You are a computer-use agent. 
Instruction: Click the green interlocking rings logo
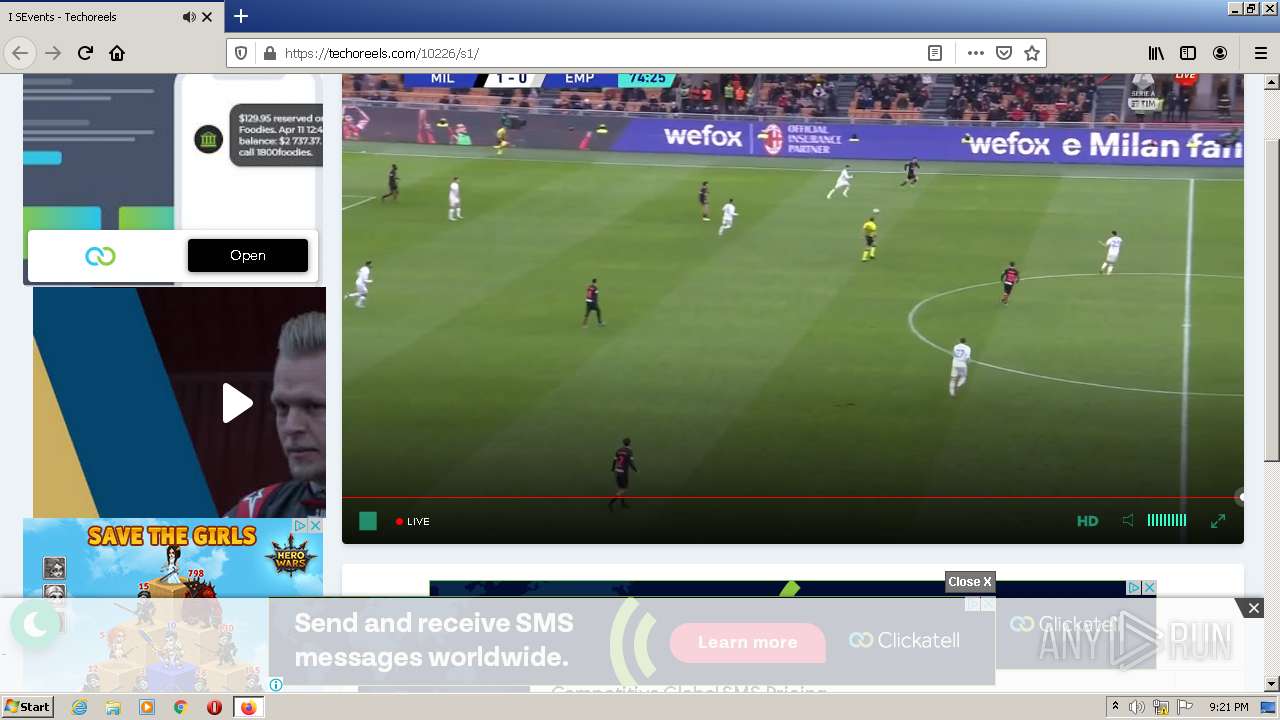(100, 256)
